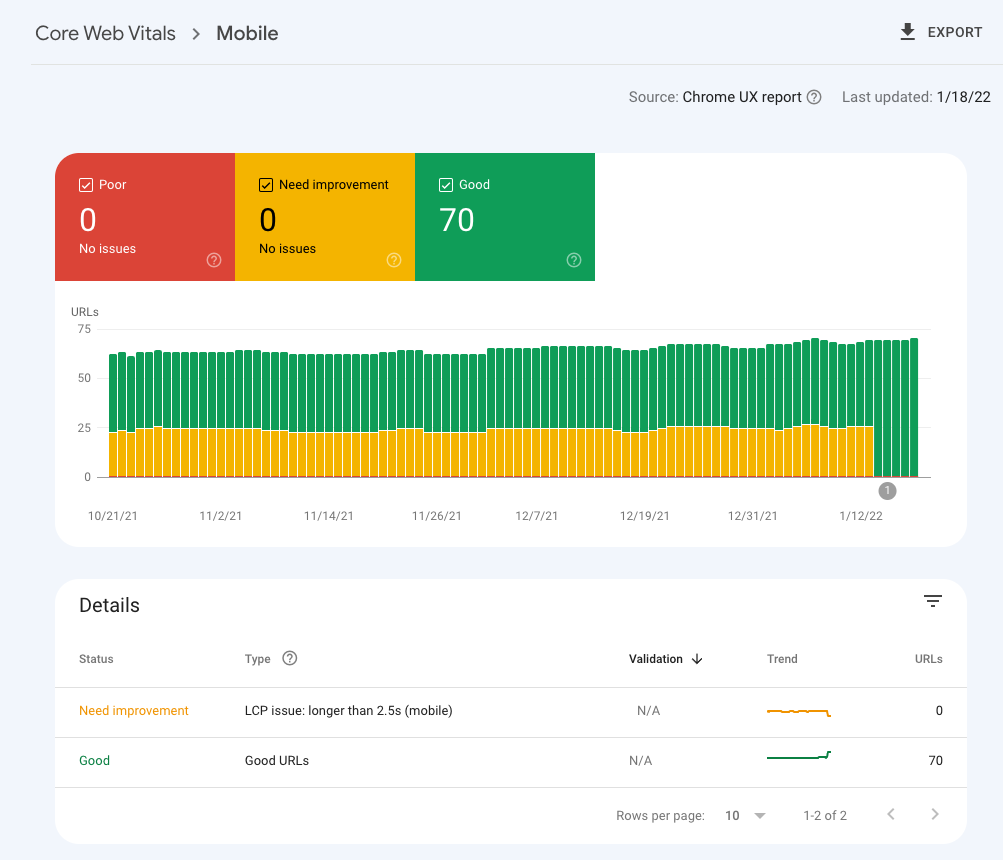Toggle the Poor checkbox
This screenshot has height=860, width=1003.
(x=86, y=185)
